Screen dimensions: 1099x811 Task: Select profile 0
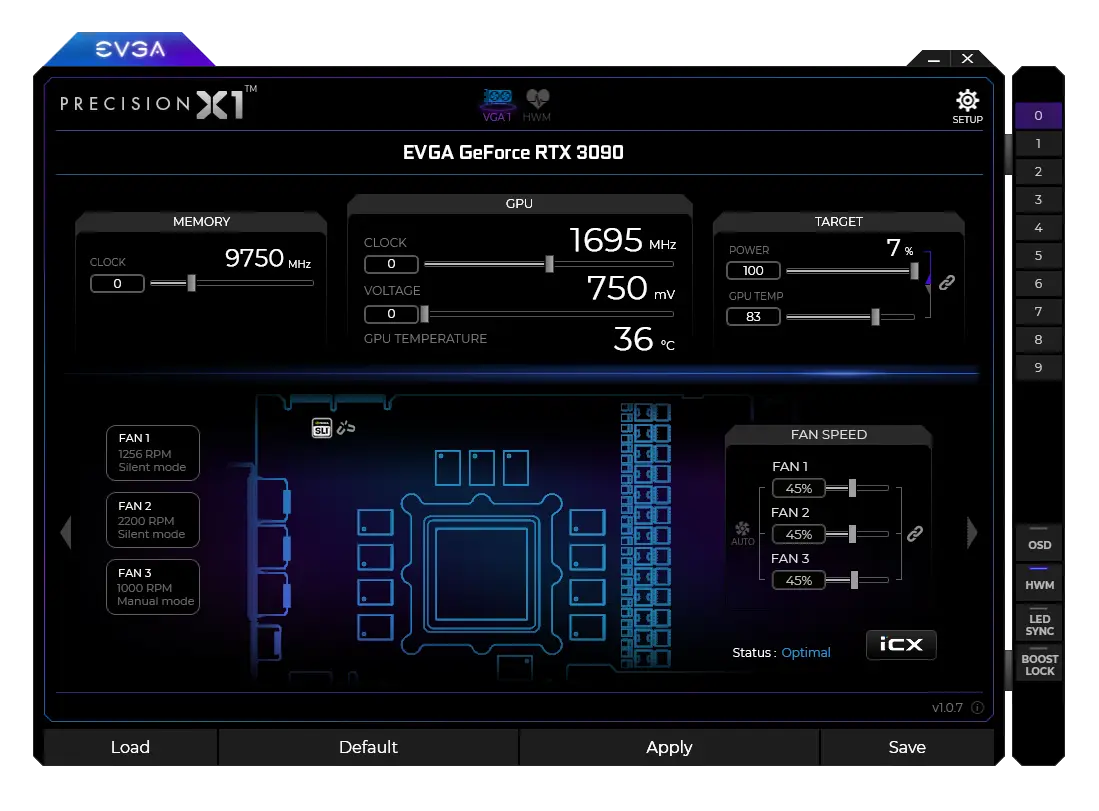1038,116
